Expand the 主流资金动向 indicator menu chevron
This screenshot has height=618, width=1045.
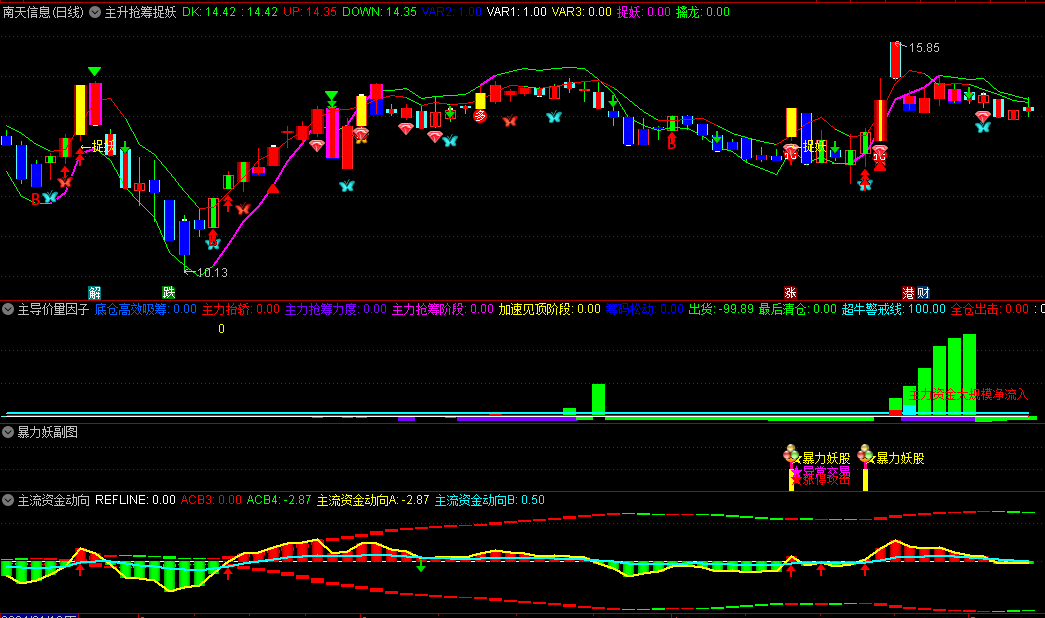(x=8, y=500)
